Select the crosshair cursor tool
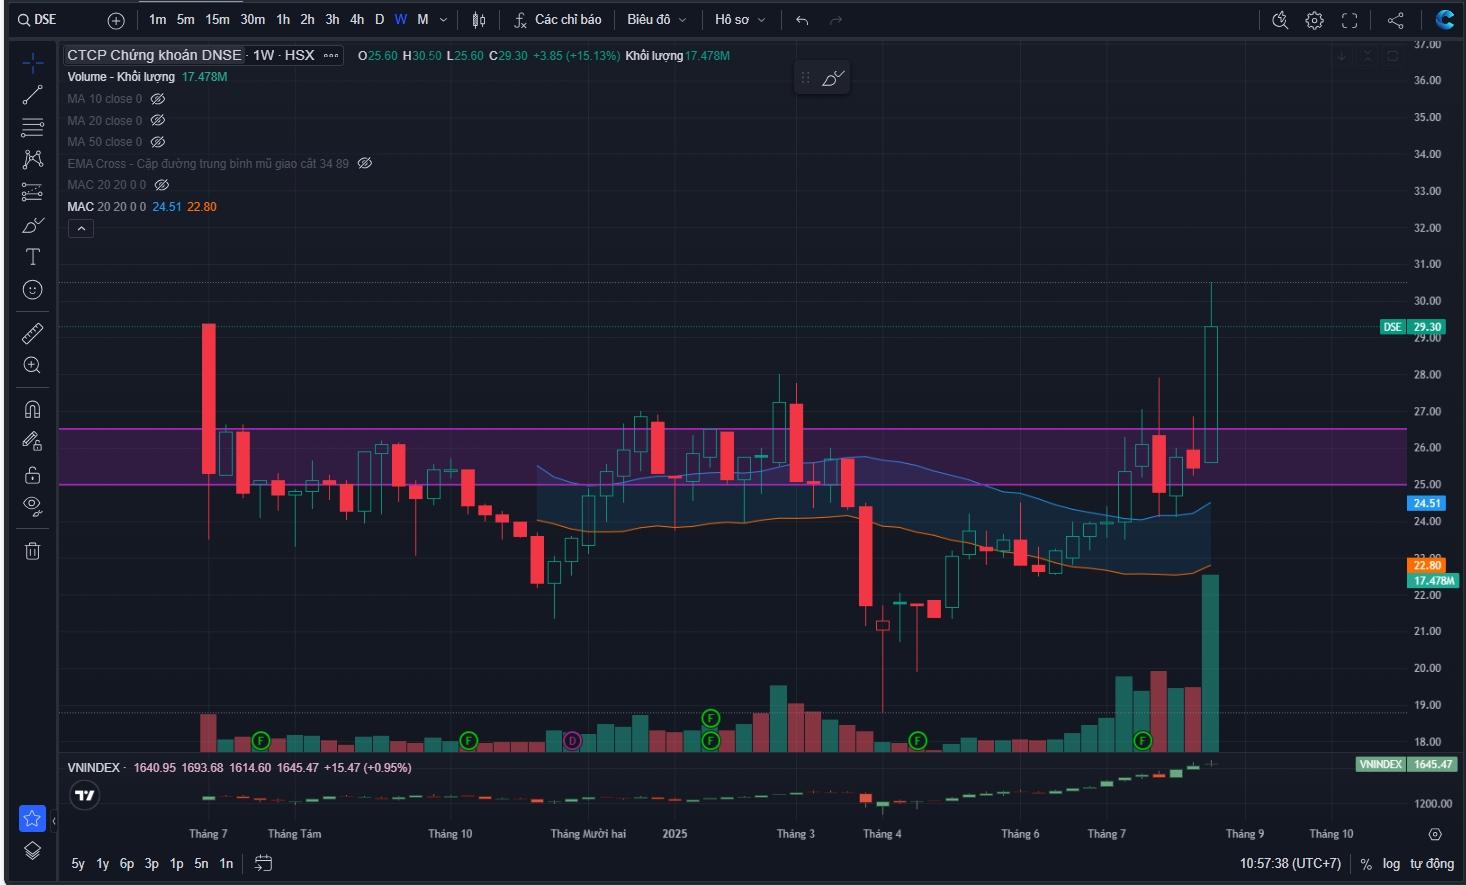 (x=32, y=64)
